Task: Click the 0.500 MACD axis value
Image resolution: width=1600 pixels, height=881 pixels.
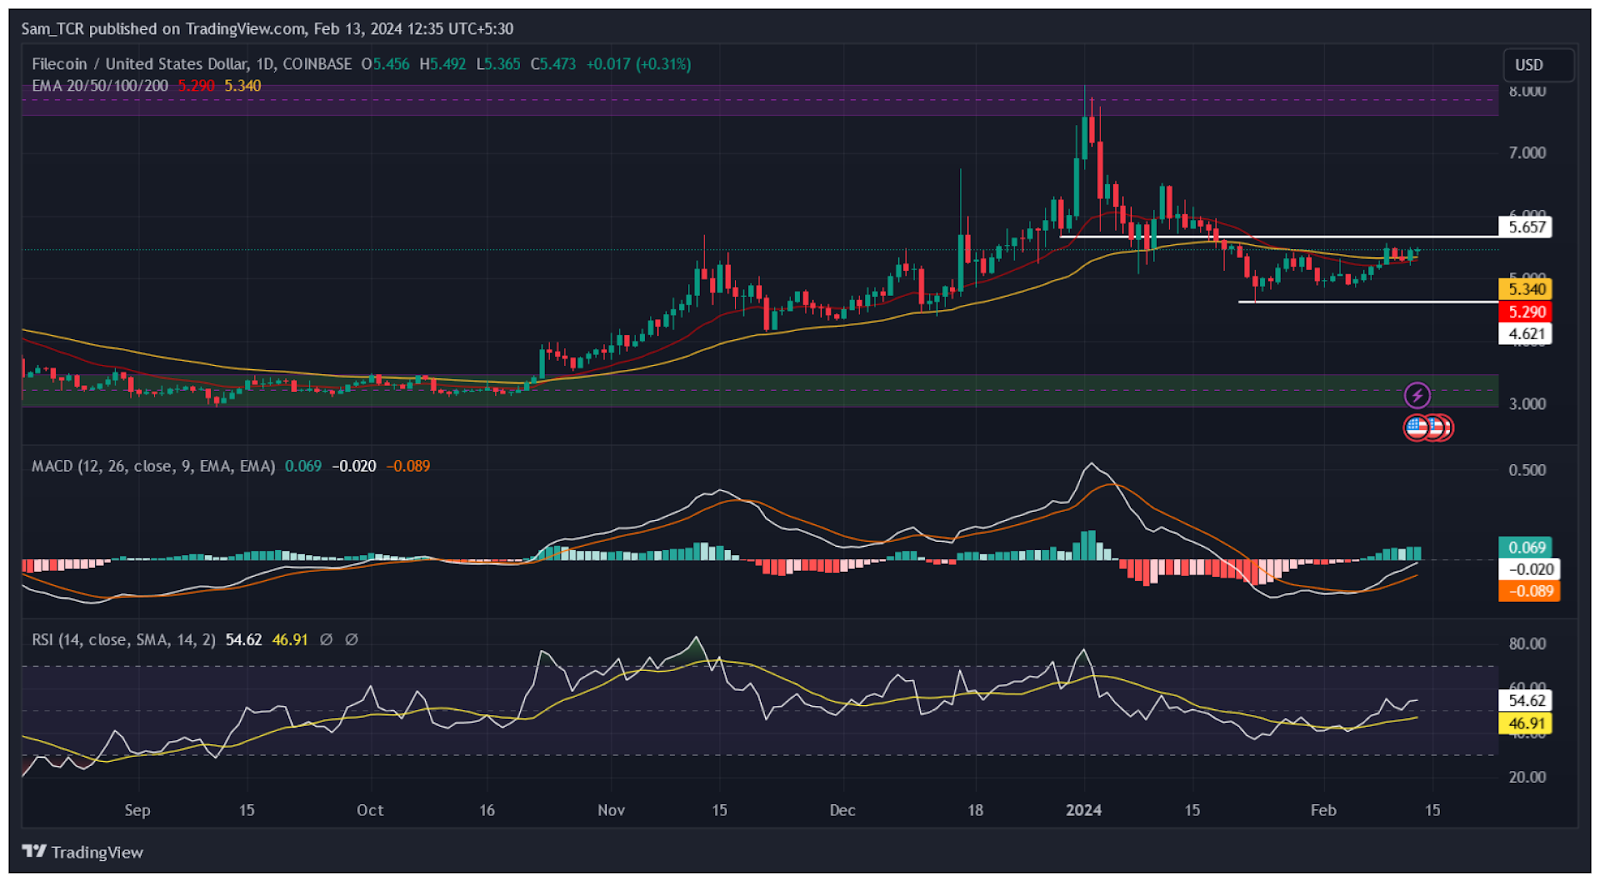Action: [1527, 470]
